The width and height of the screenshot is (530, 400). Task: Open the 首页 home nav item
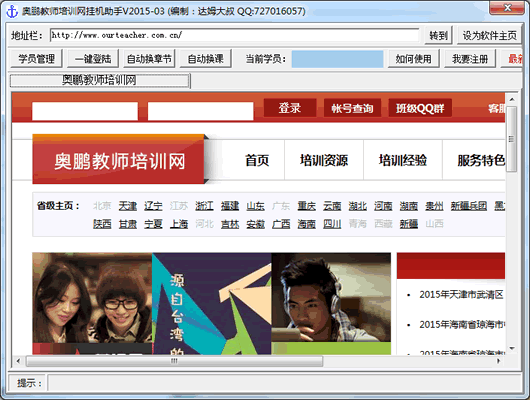click(x=257, y=160)
